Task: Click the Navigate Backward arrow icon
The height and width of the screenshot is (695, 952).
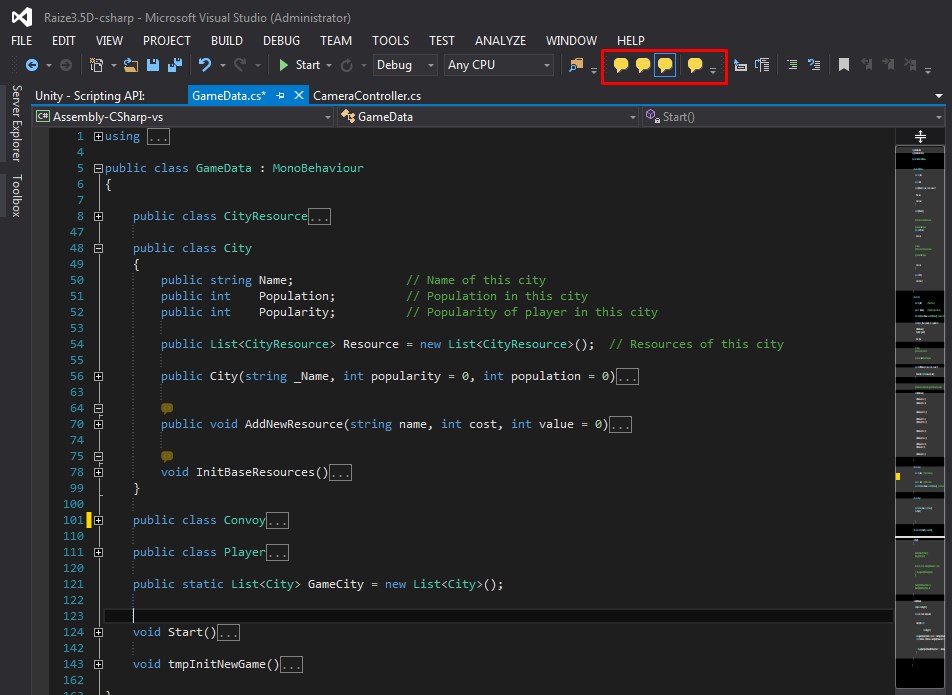Action: 32,65
